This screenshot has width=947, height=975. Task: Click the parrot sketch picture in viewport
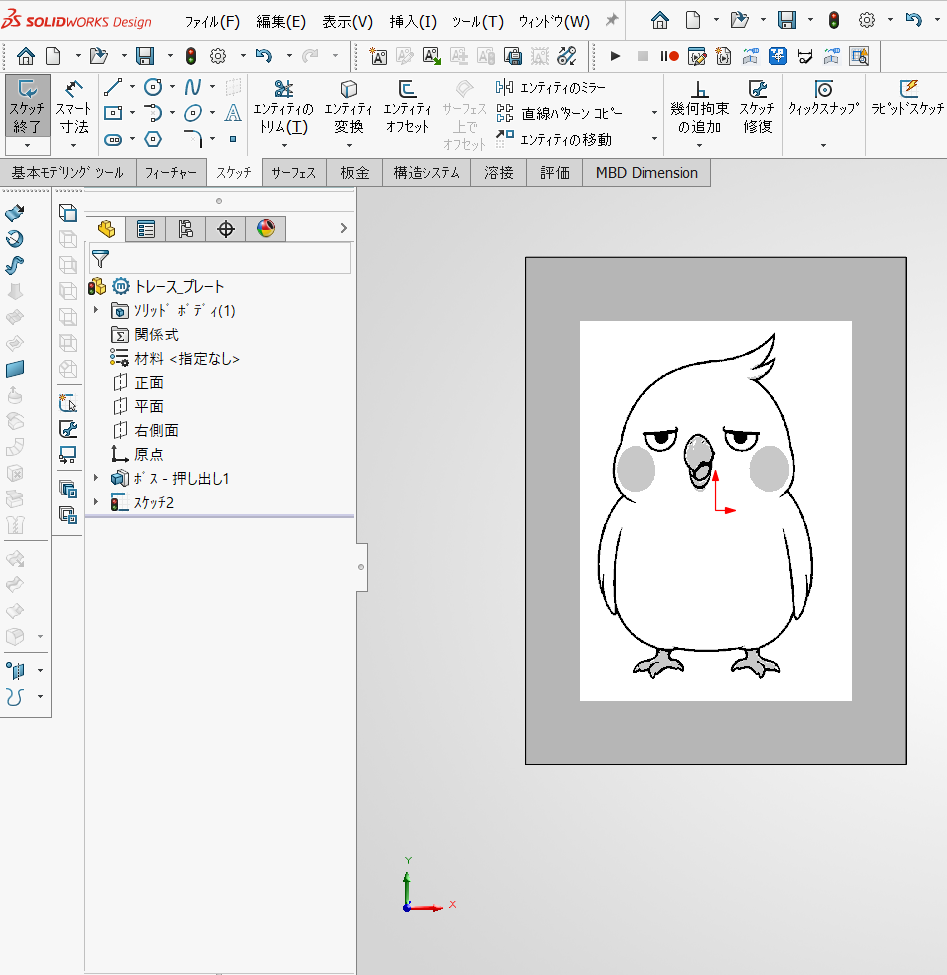tap(716, 511)
